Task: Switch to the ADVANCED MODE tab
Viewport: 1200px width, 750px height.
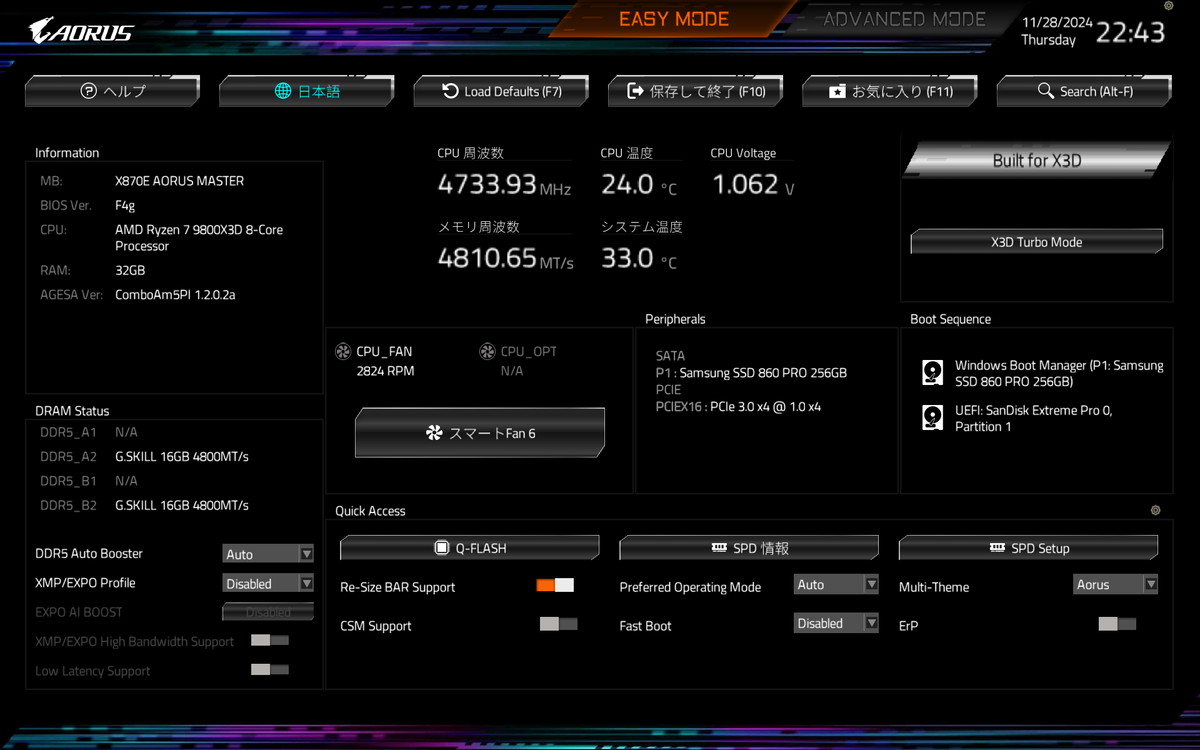Action: [905, 19]
